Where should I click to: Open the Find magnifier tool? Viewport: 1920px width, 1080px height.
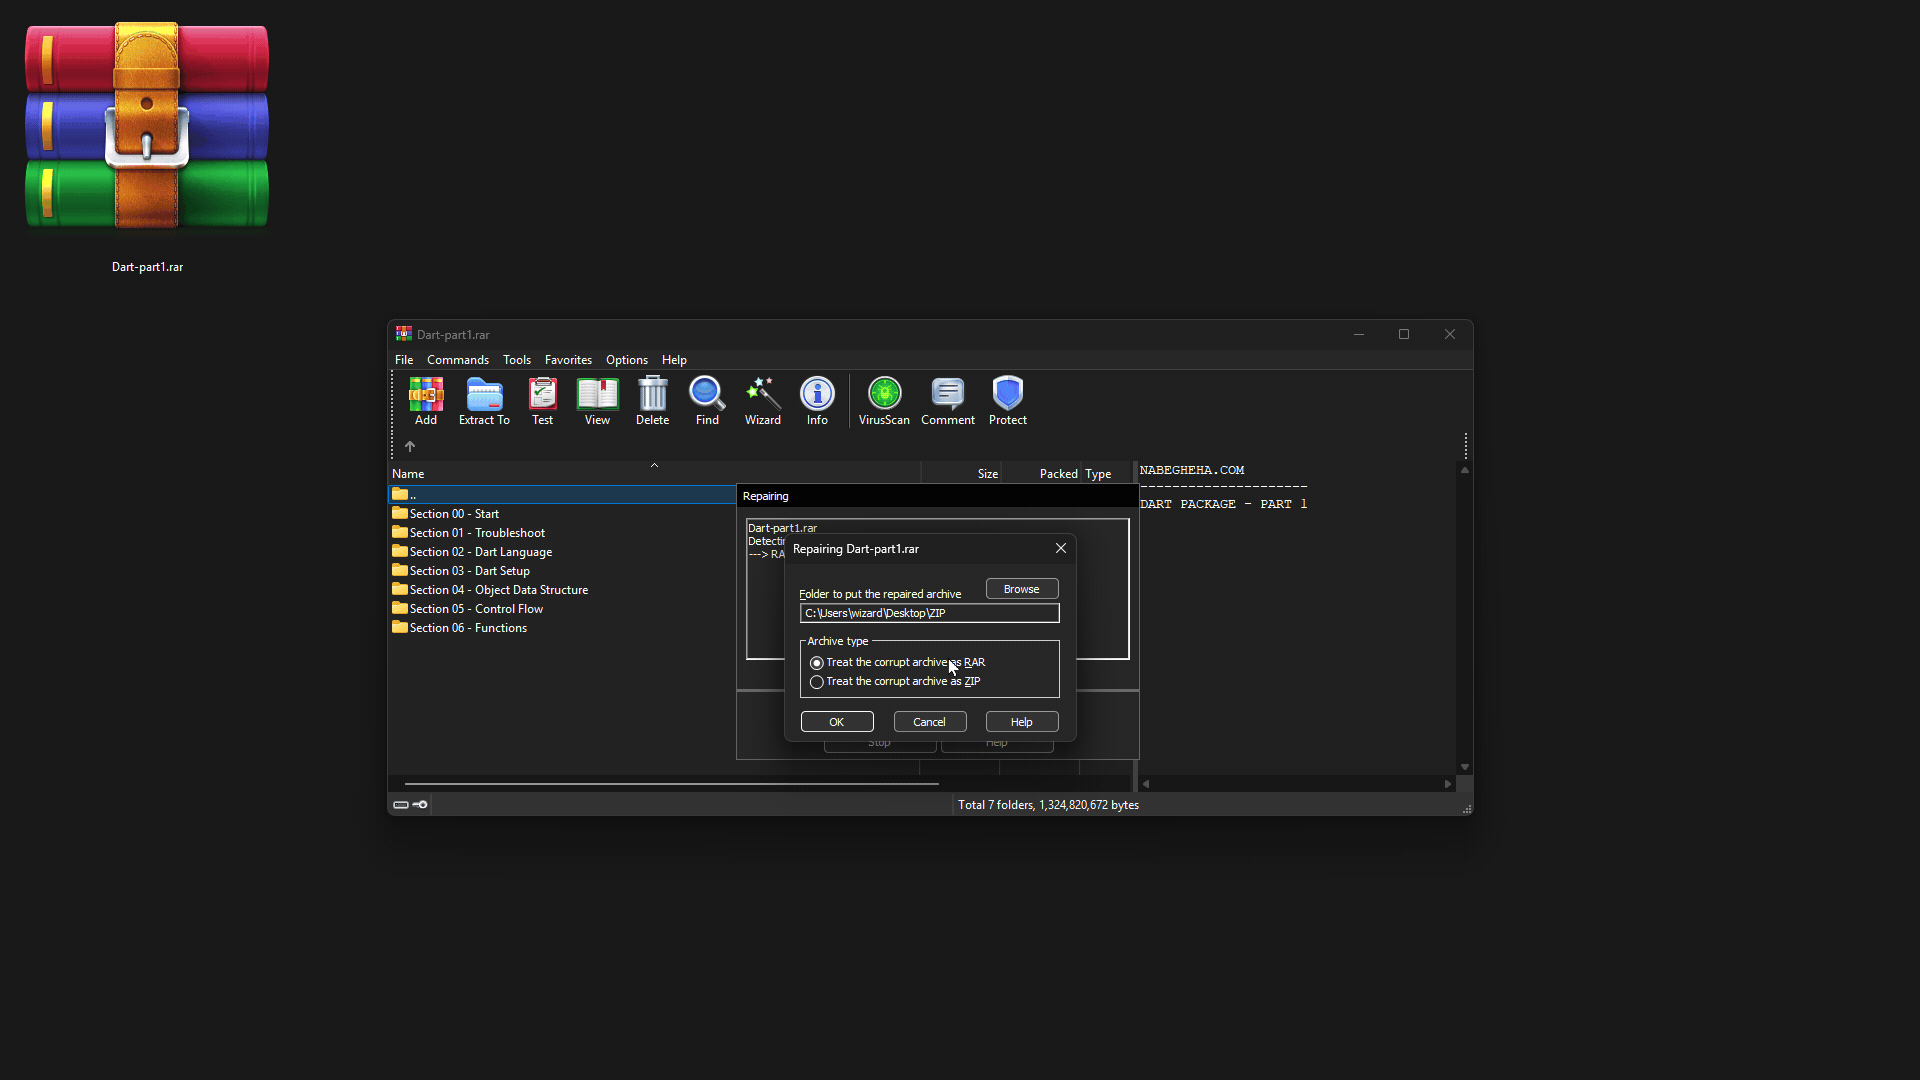tap(707, 401)
